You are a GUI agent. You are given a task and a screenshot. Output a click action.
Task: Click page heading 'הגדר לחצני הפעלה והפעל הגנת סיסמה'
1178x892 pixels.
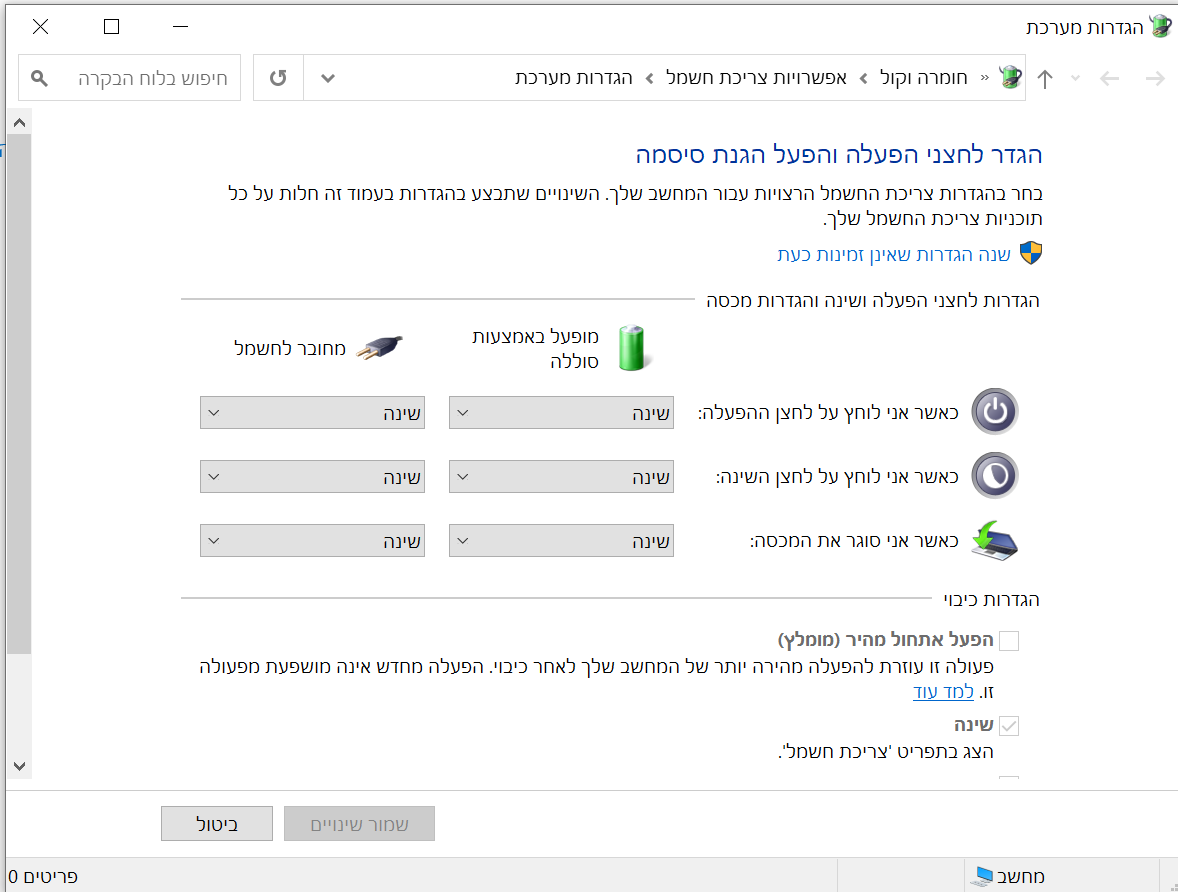point(839,154)
